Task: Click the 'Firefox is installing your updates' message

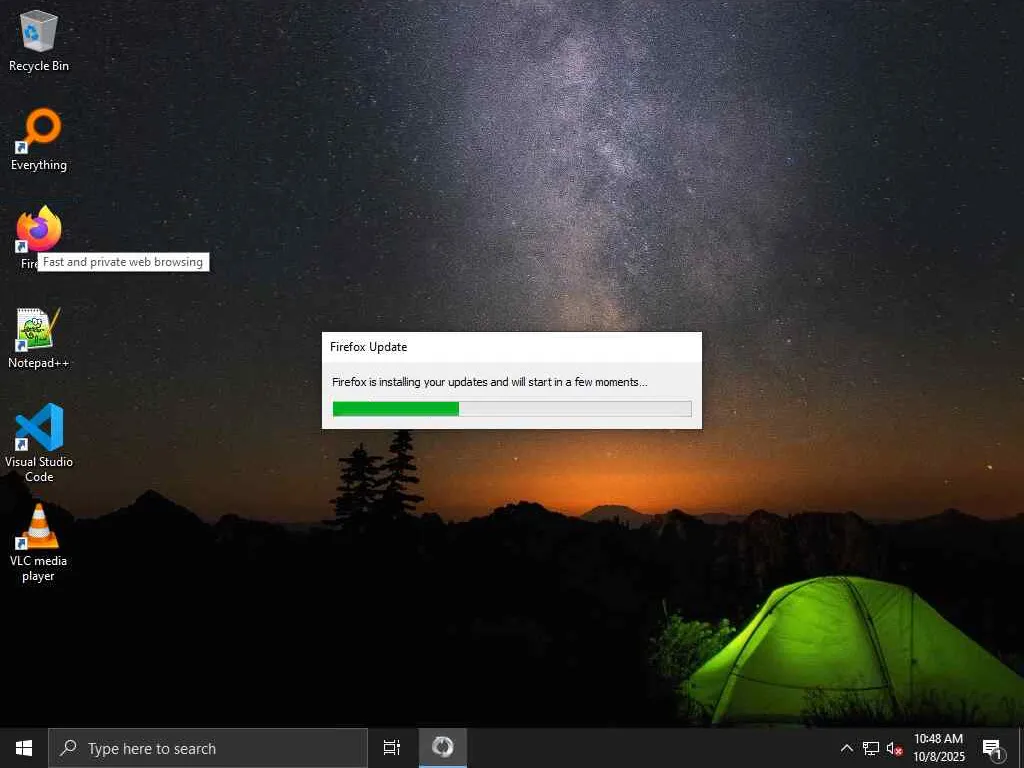Action: coord(490,382)
